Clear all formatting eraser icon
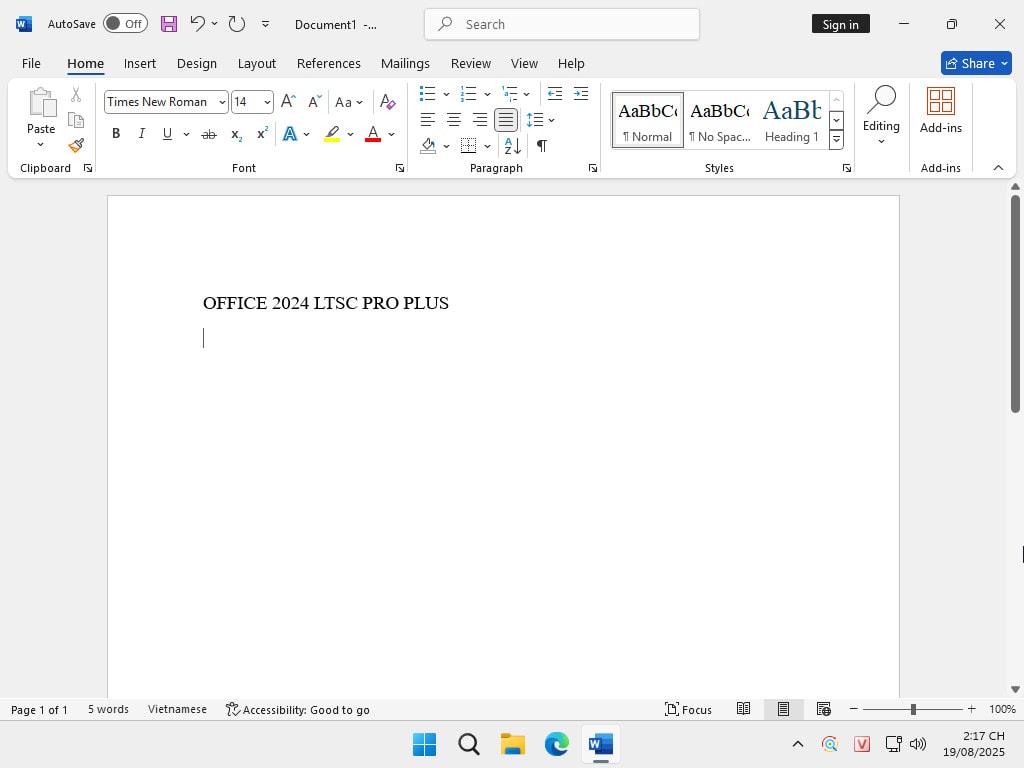 [x=388, y=102]
